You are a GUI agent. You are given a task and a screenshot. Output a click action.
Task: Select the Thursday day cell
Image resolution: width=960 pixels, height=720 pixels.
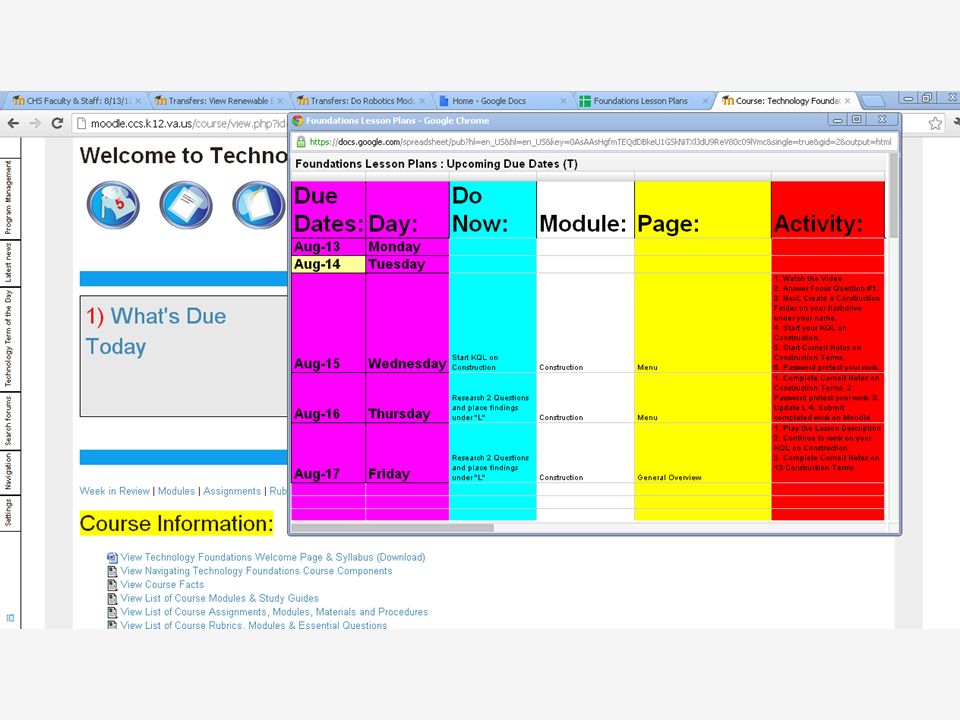click(407, 398)
